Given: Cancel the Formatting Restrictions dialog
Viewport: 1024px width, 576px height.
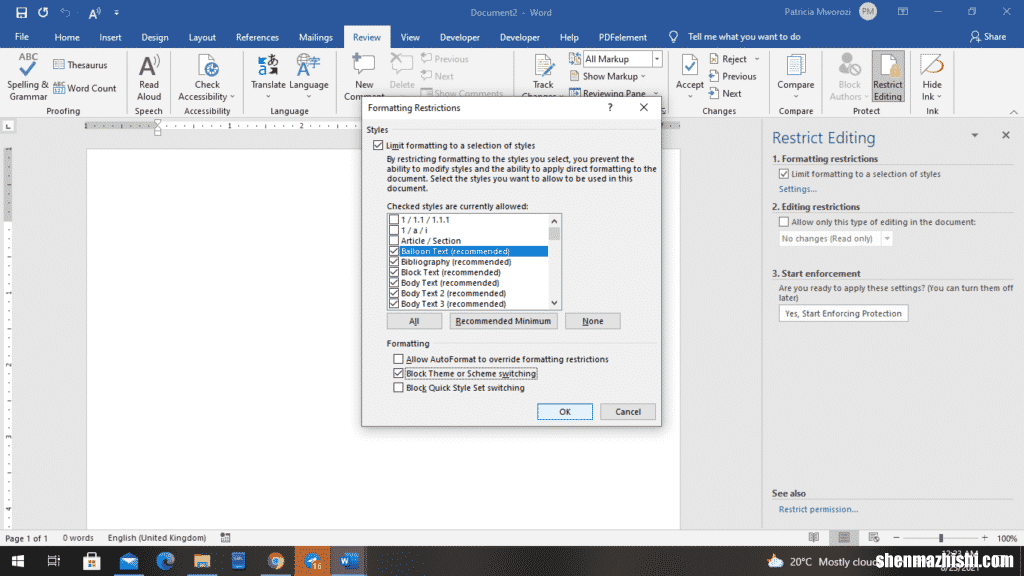Looking at the screenshot, I should pos(628,412).
